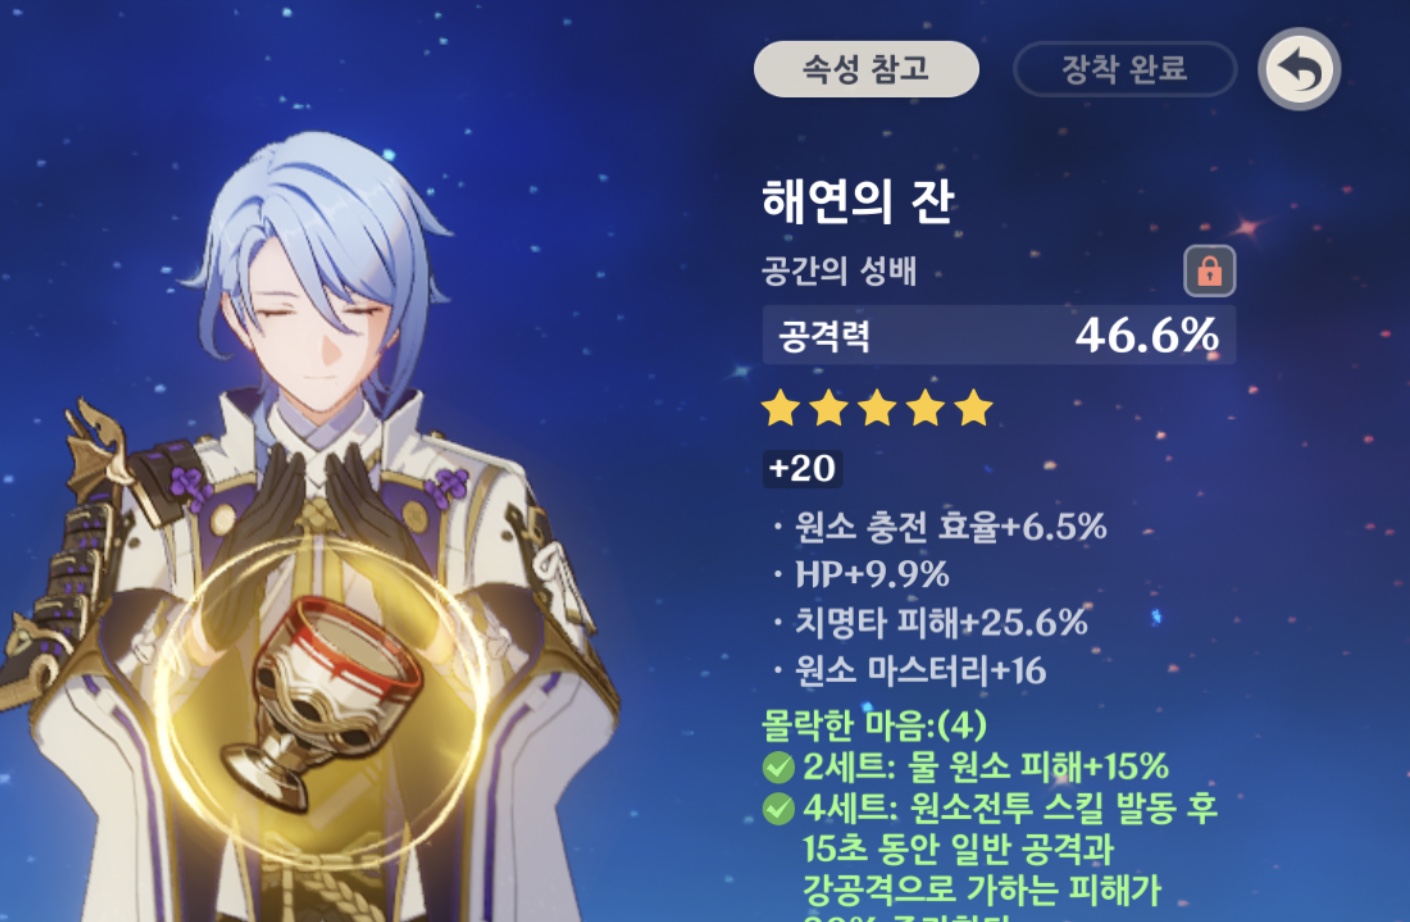Click the 장착 완료 button

1125,69
